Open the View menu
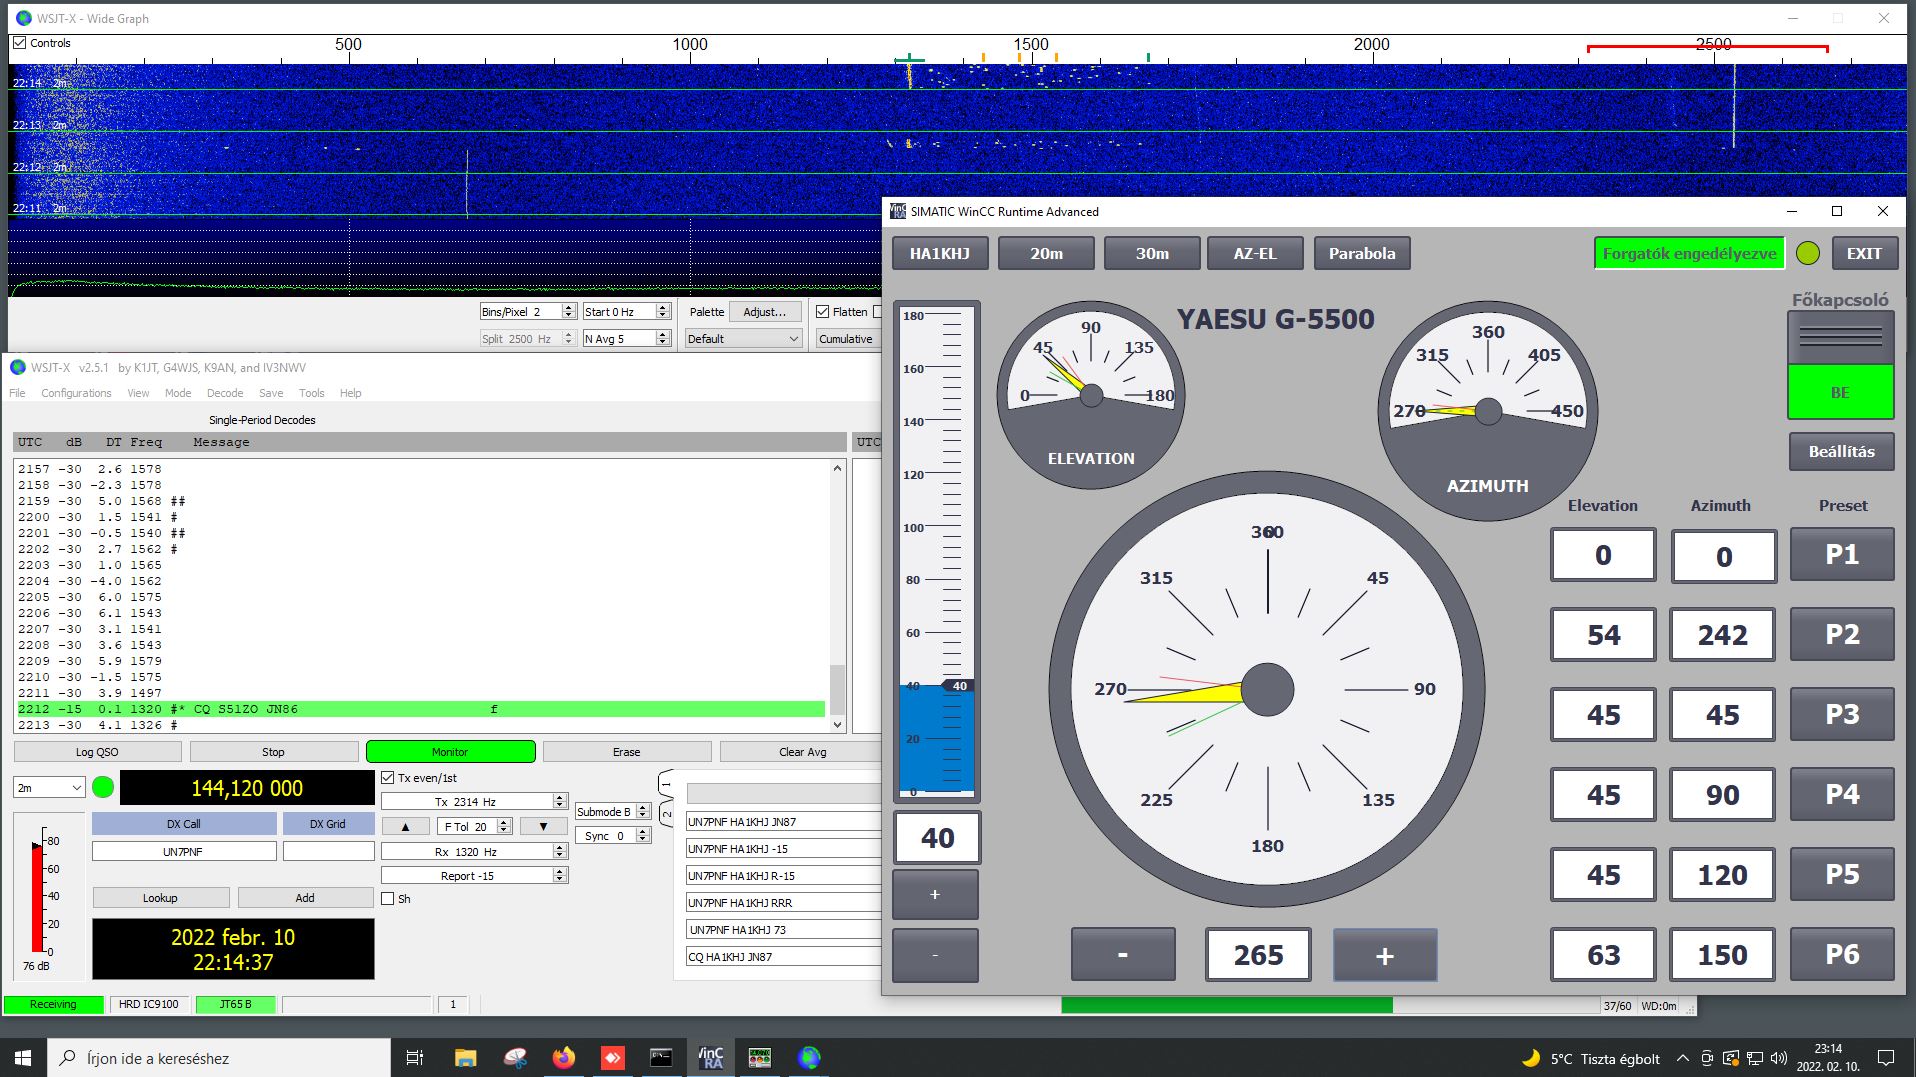The width and height of the screenshot is (1916, 1077). pyautogui.click(x=138, y=393)
